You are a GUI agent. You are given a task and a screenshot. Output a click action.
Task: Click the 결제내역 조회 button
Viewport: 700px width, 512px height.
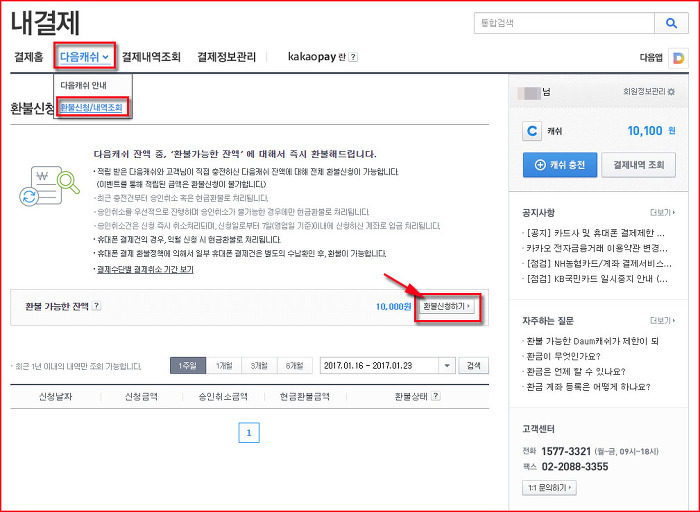tap(638, 165)
